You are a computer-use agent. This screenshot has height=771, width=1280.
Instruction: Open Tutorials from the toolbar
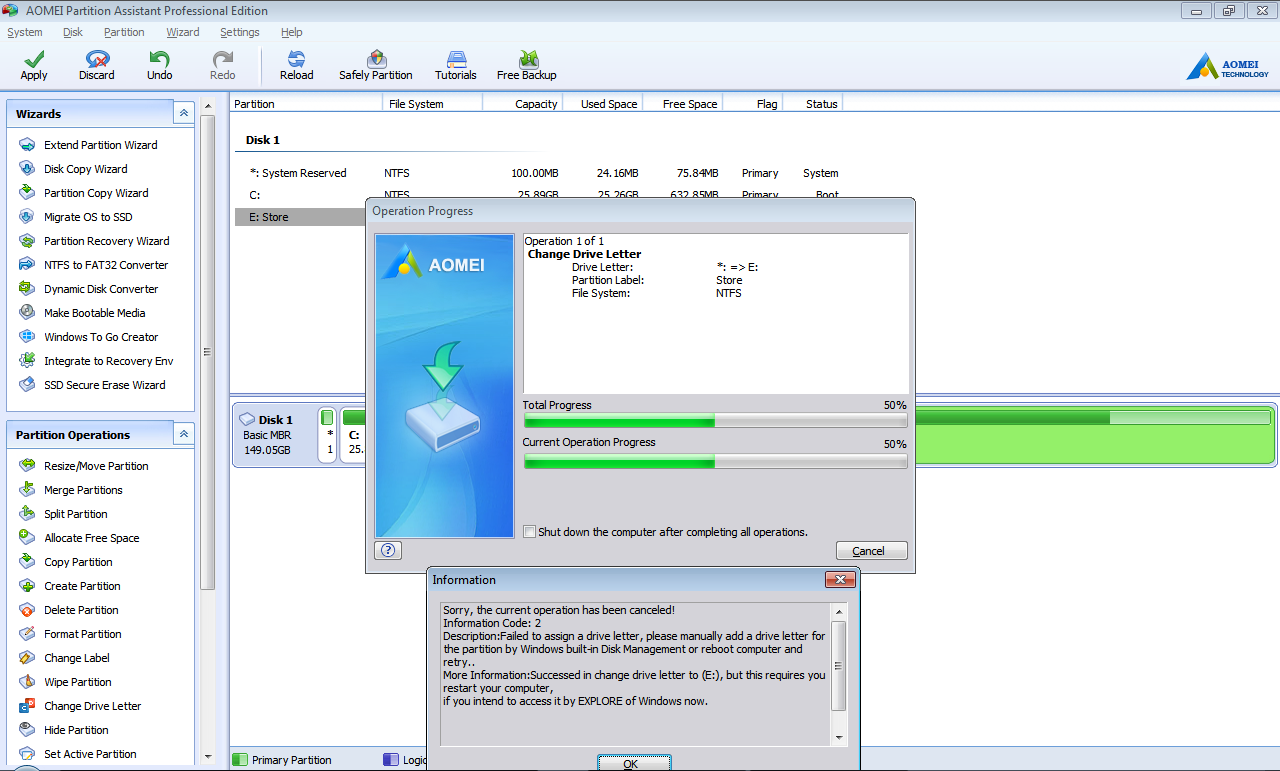(x=456, y=66)
